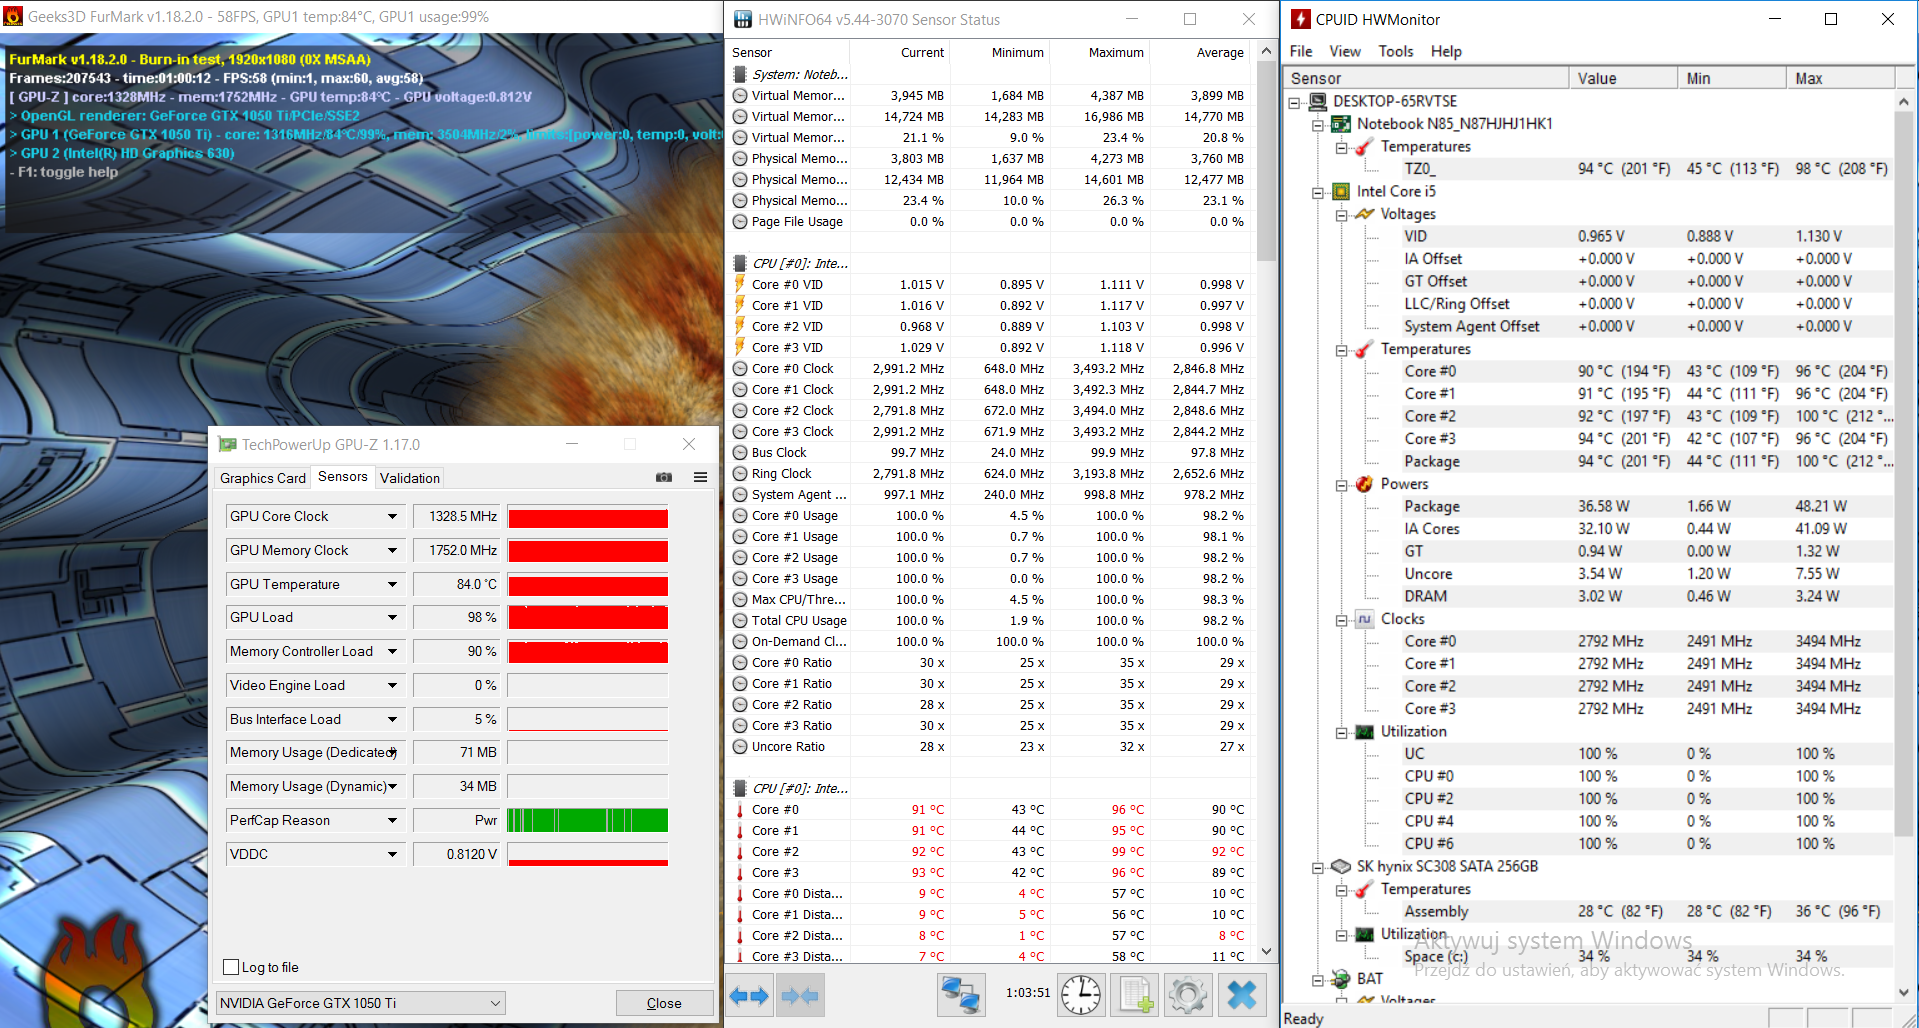
Task: Click HWMonitor vertical scrollbar down arrow
Action: pos(1904,992)
